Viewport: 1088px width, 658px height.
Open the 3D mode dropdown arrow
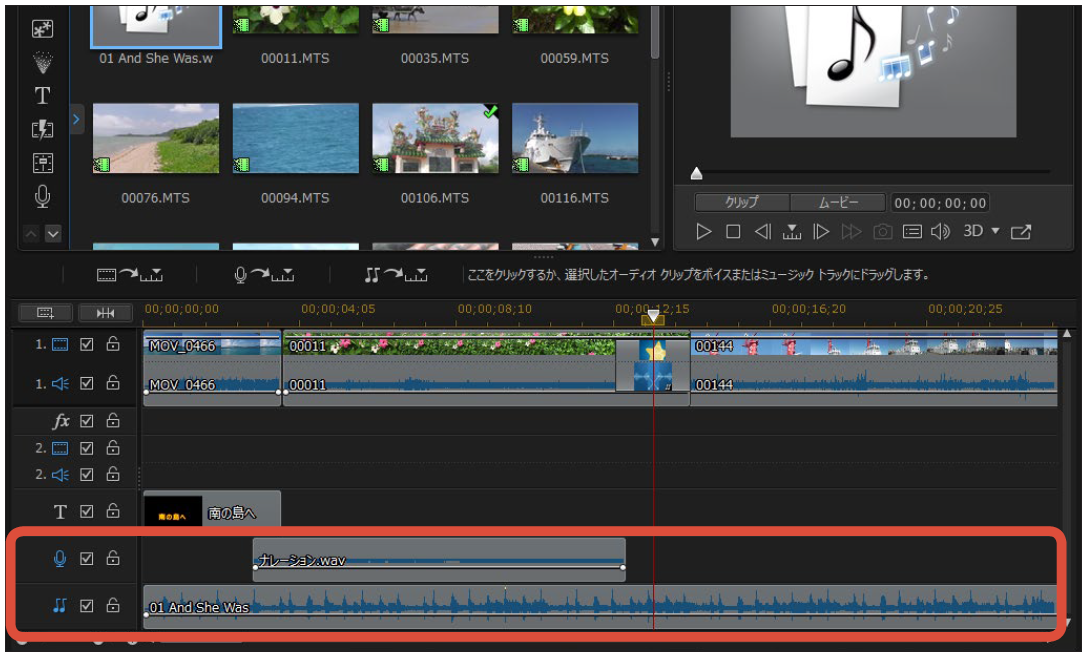(995, 231)
